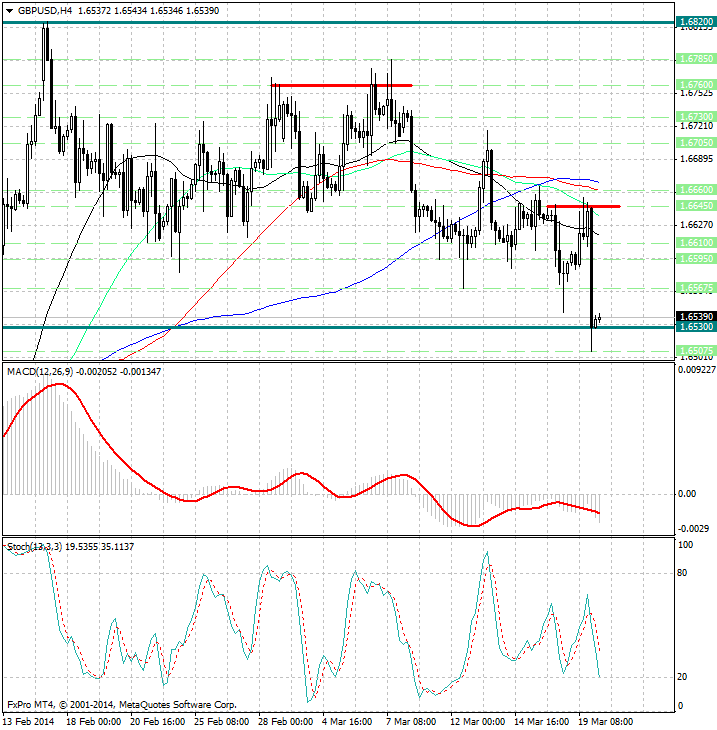Screen dimensions: 717x730
Task: Click the FxPro MT4 MetaQuotes copyright text
Action: click(120, 705)
